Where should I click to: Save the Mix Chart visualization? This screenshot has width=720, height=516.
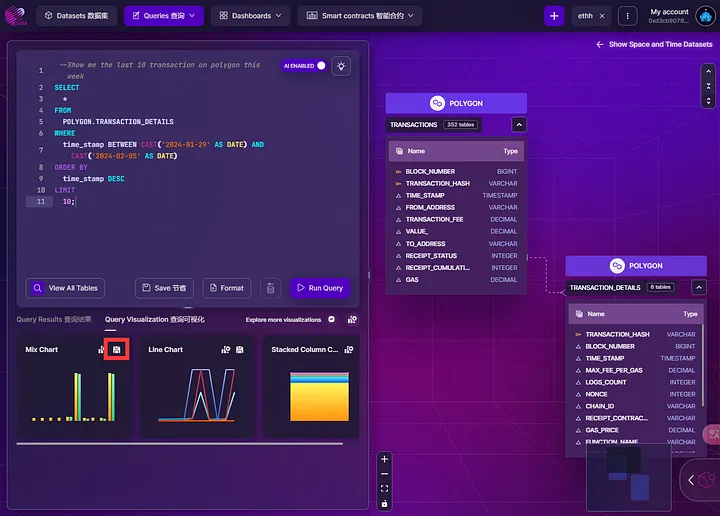[x=117, y=350]
